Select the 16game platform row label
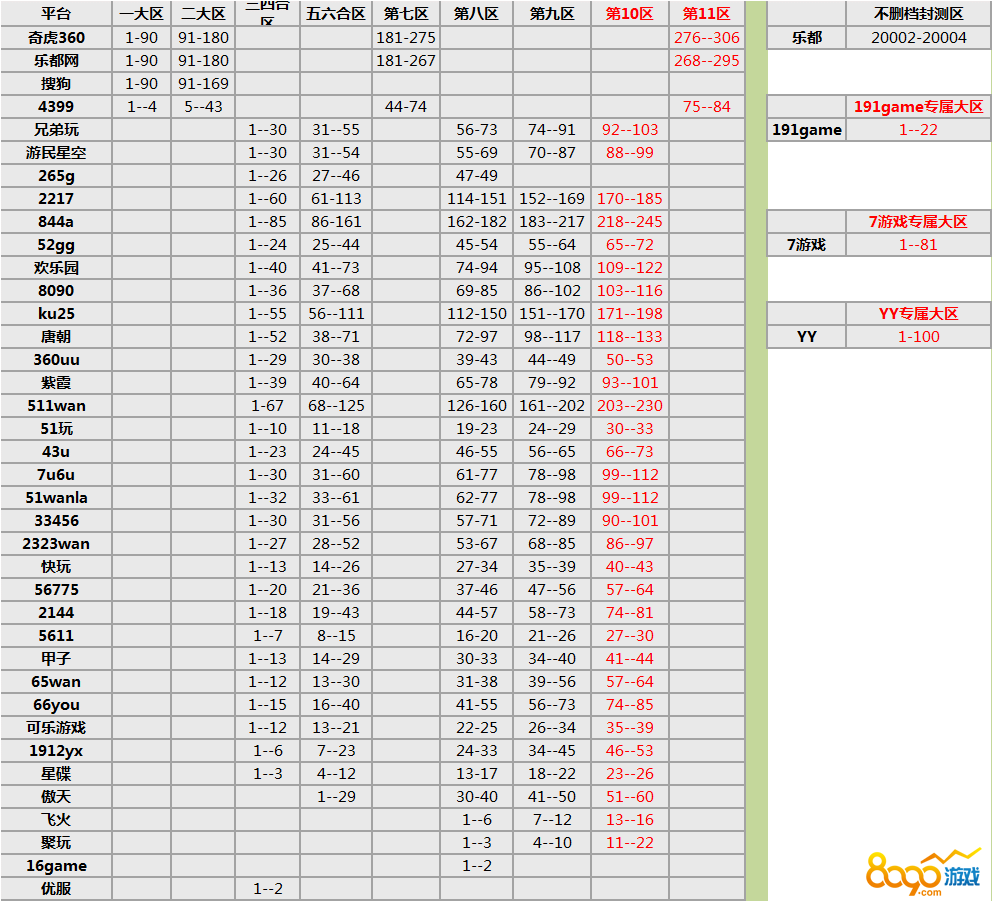 pos(56,865)
